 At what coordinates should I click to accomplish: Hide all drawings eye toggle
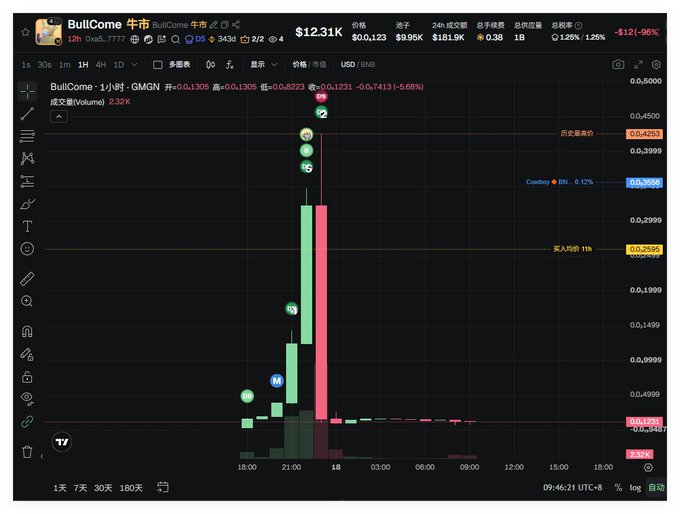click(x=27, y=399)
